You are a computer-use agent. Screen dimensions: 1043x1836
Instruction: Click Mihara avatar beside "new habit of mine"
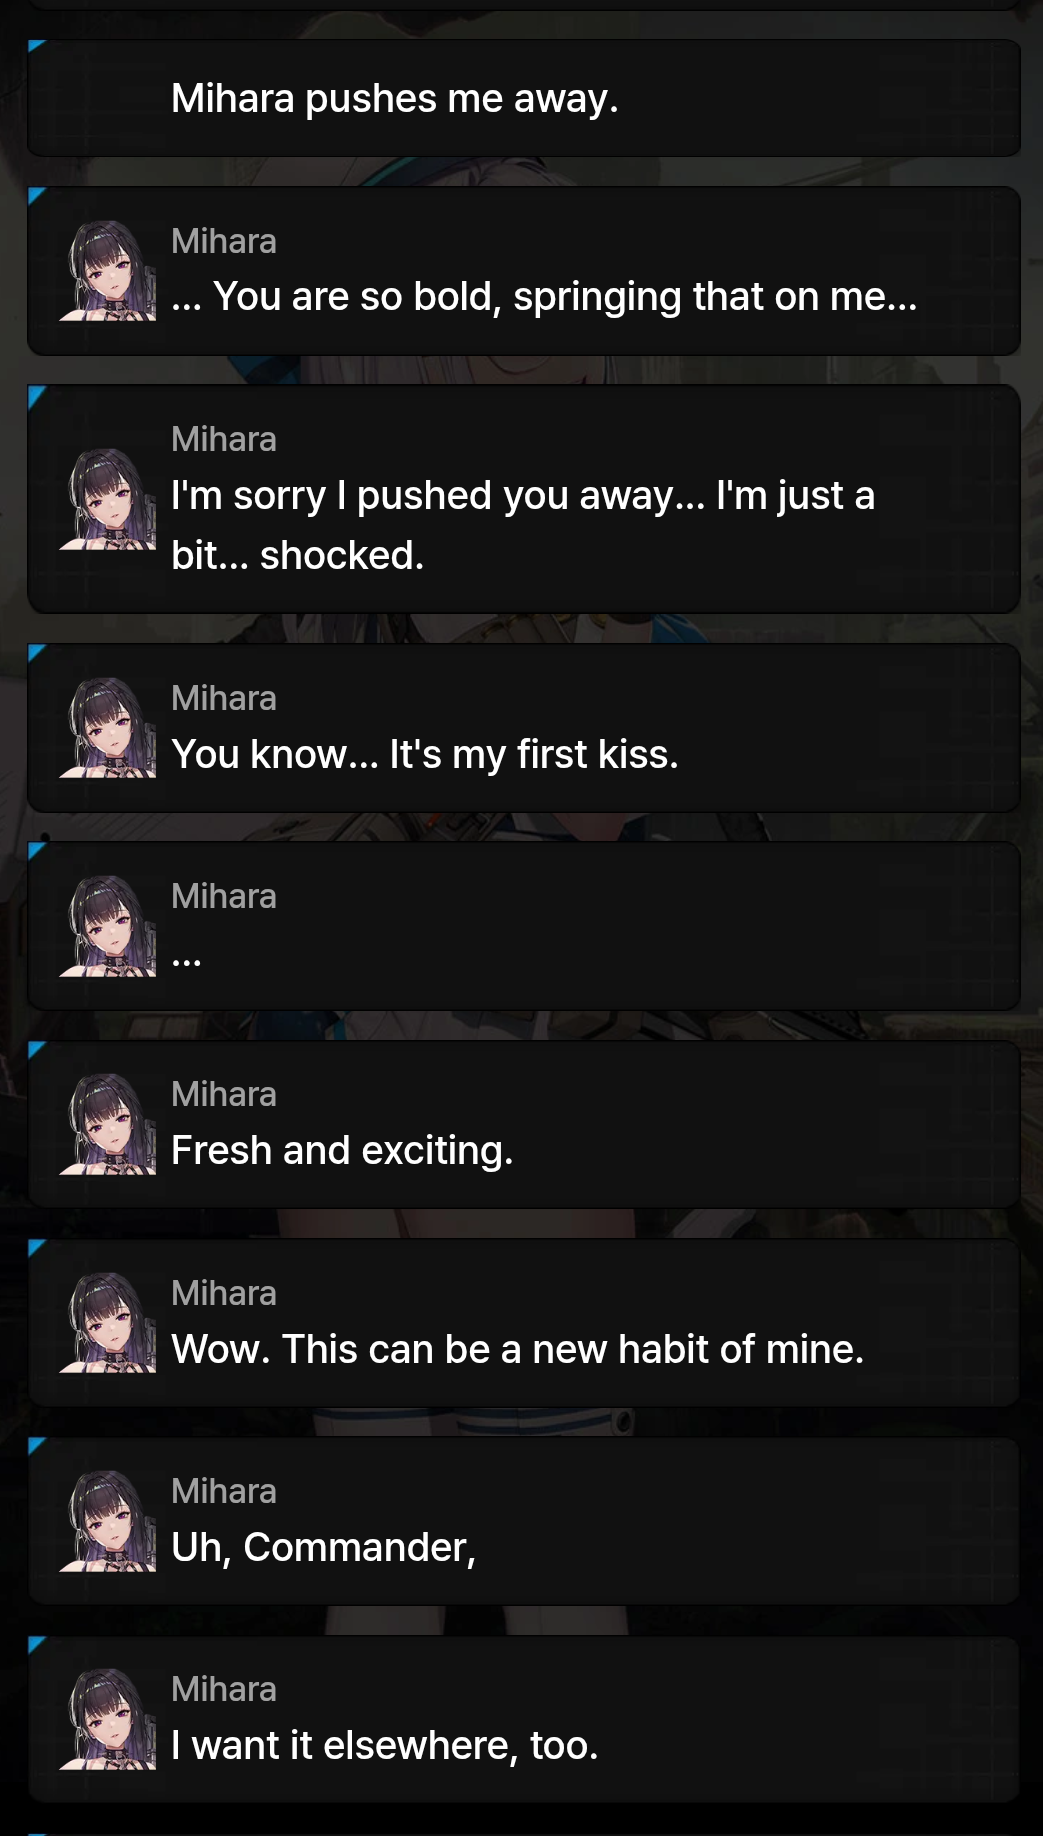108,1323
